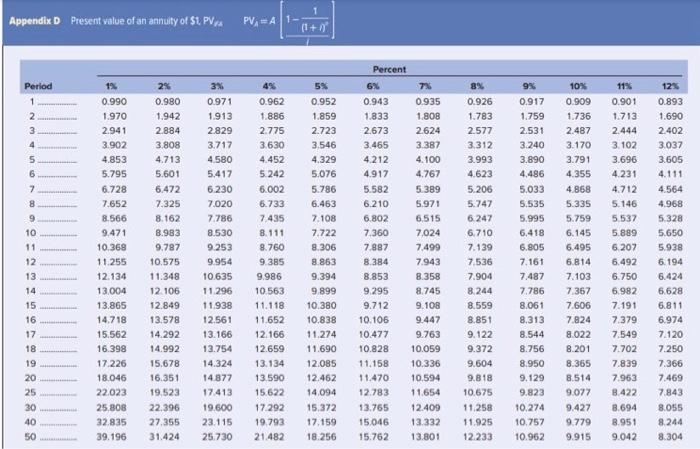Viewport: 700px width, 449px height.
Task: Click the 6% column header
Action: point(373,86)
